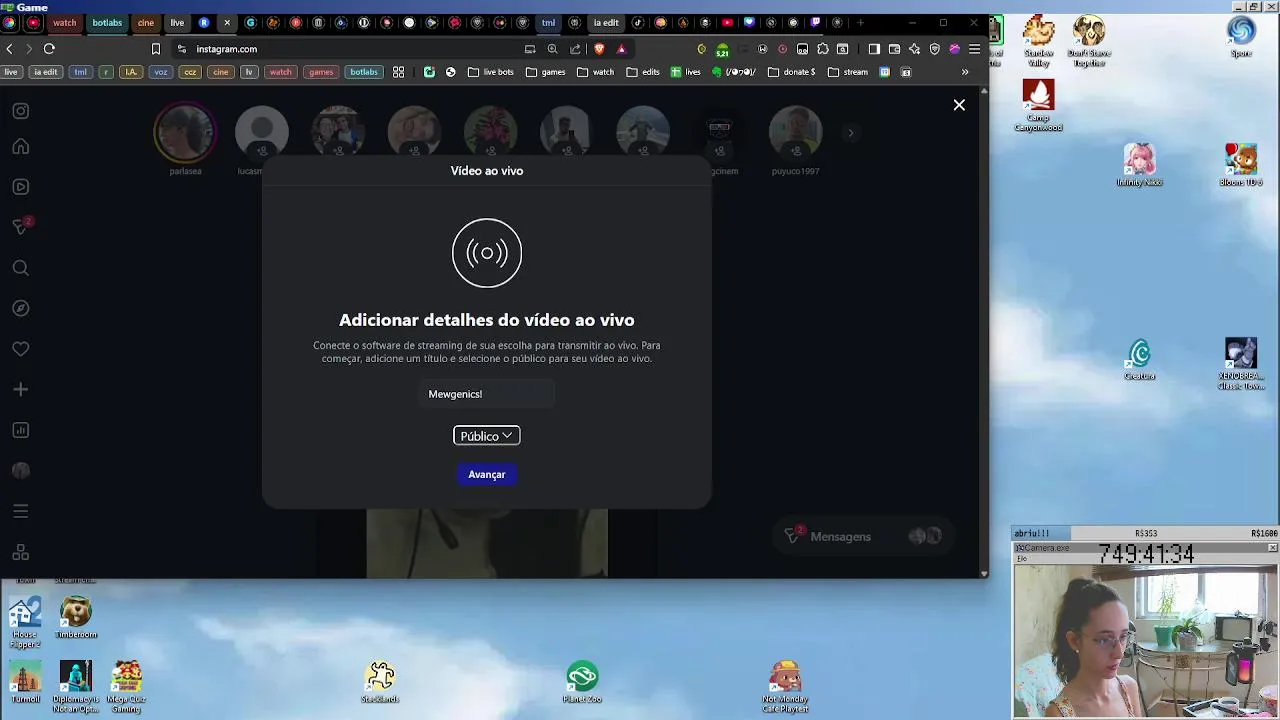Click the share icon in address bar

coord(575,48)
